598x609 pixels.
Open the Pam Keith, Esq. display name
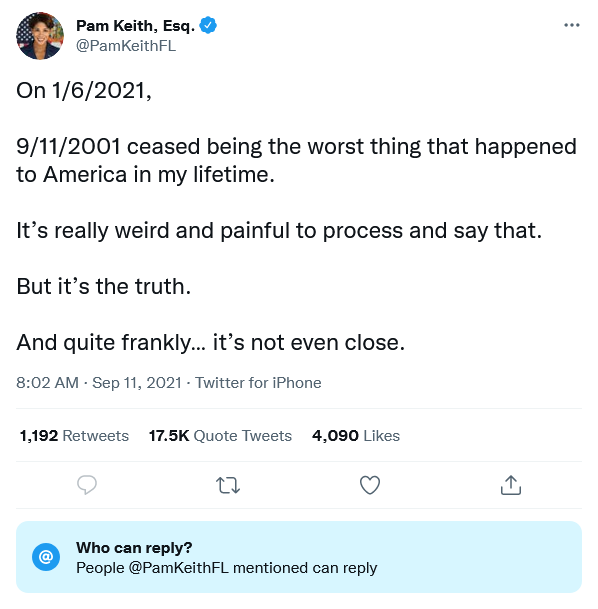[x=136, y=26]
